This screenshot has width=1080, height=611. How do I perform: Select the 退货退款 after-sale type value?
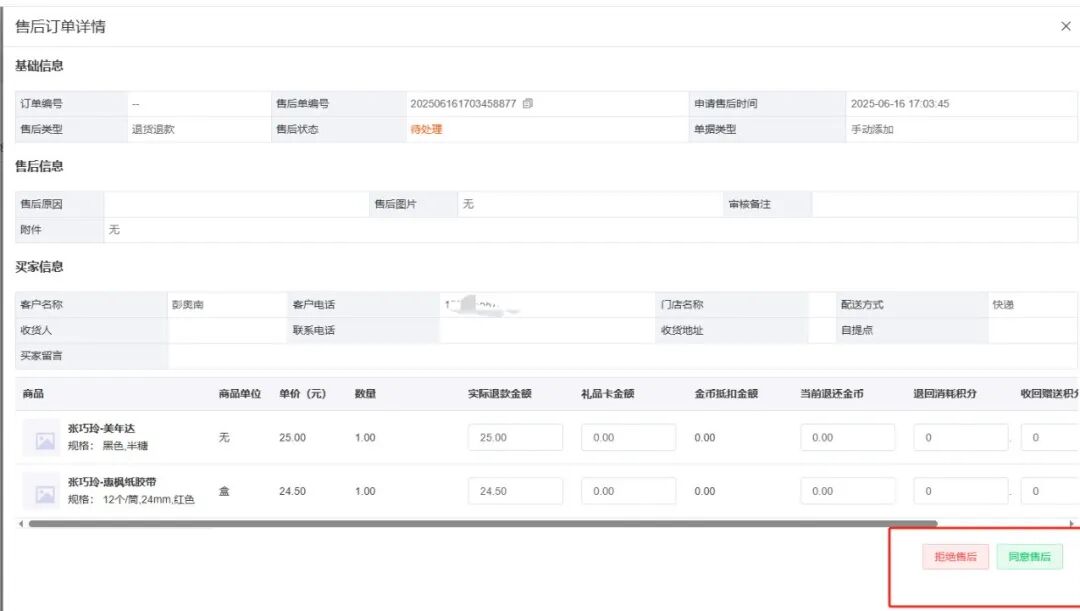coord(153,129)
